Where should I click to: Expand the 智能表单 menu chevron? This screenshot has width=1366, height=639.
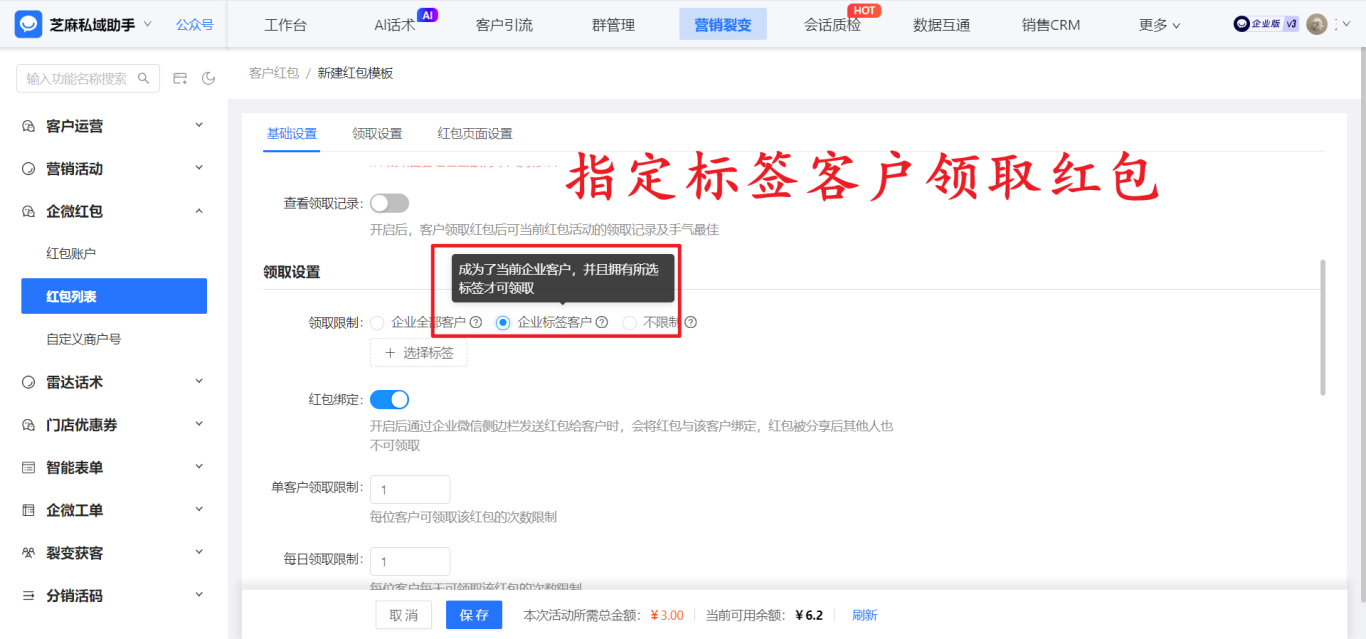[199, 466]
